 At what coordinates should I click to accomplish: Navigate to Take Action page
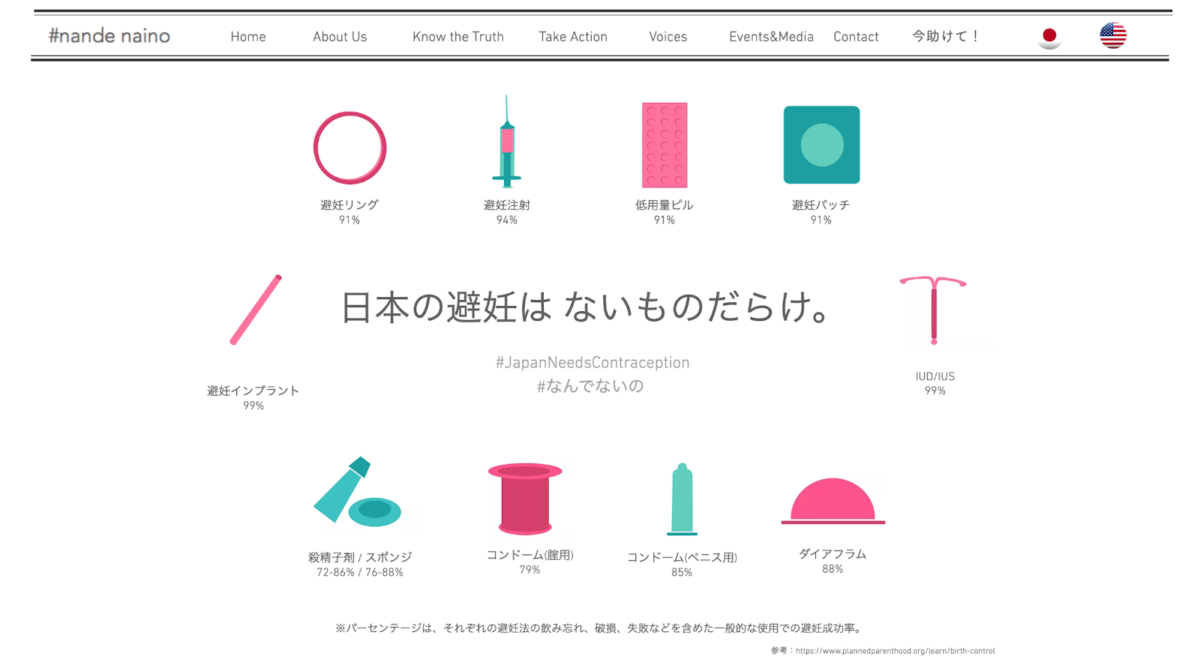(x=573, y=37)
